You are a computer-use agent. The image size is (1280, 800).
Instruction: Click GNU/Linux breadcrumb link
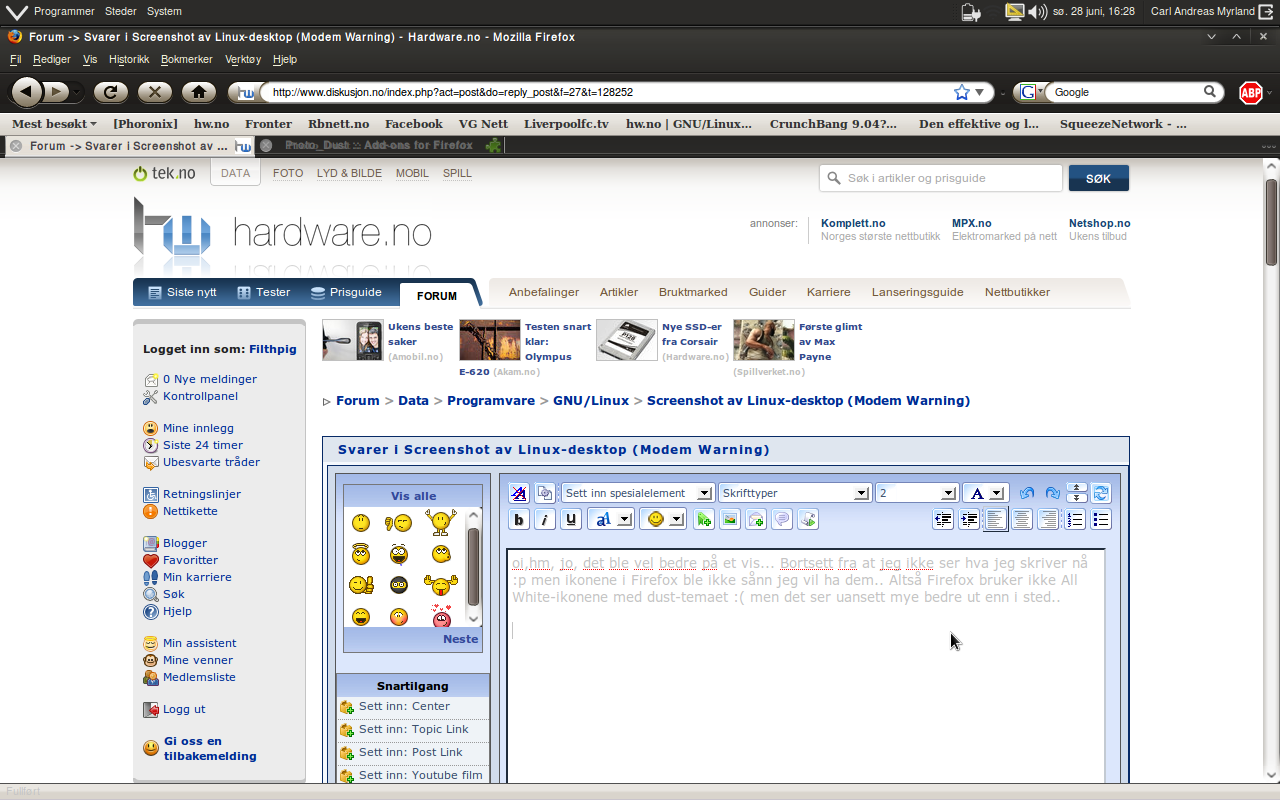click(591, 400)
